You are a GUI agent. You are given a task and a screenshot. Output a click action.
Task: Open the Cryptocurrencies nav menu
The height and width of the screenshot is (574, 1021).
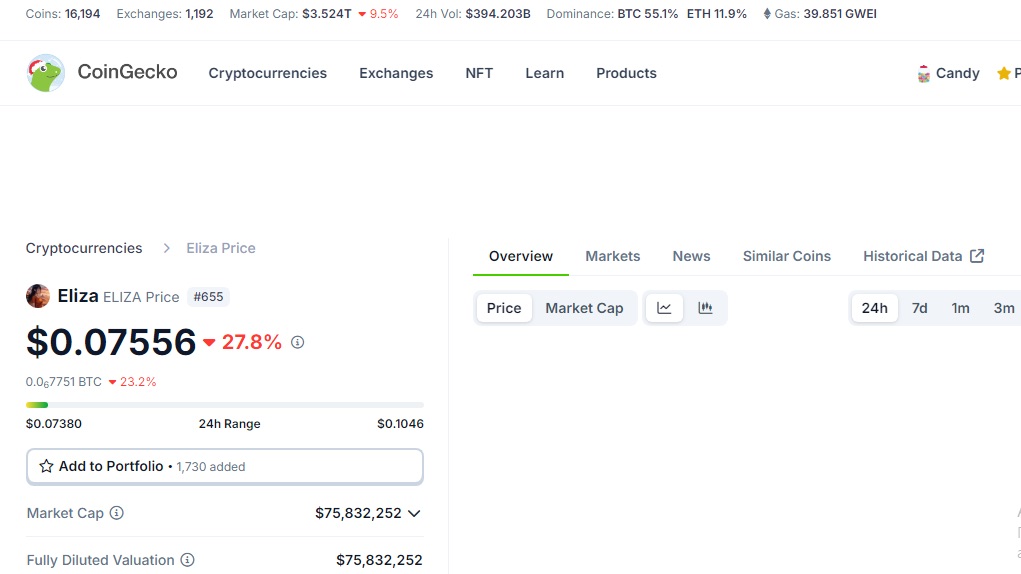point(268,73)
